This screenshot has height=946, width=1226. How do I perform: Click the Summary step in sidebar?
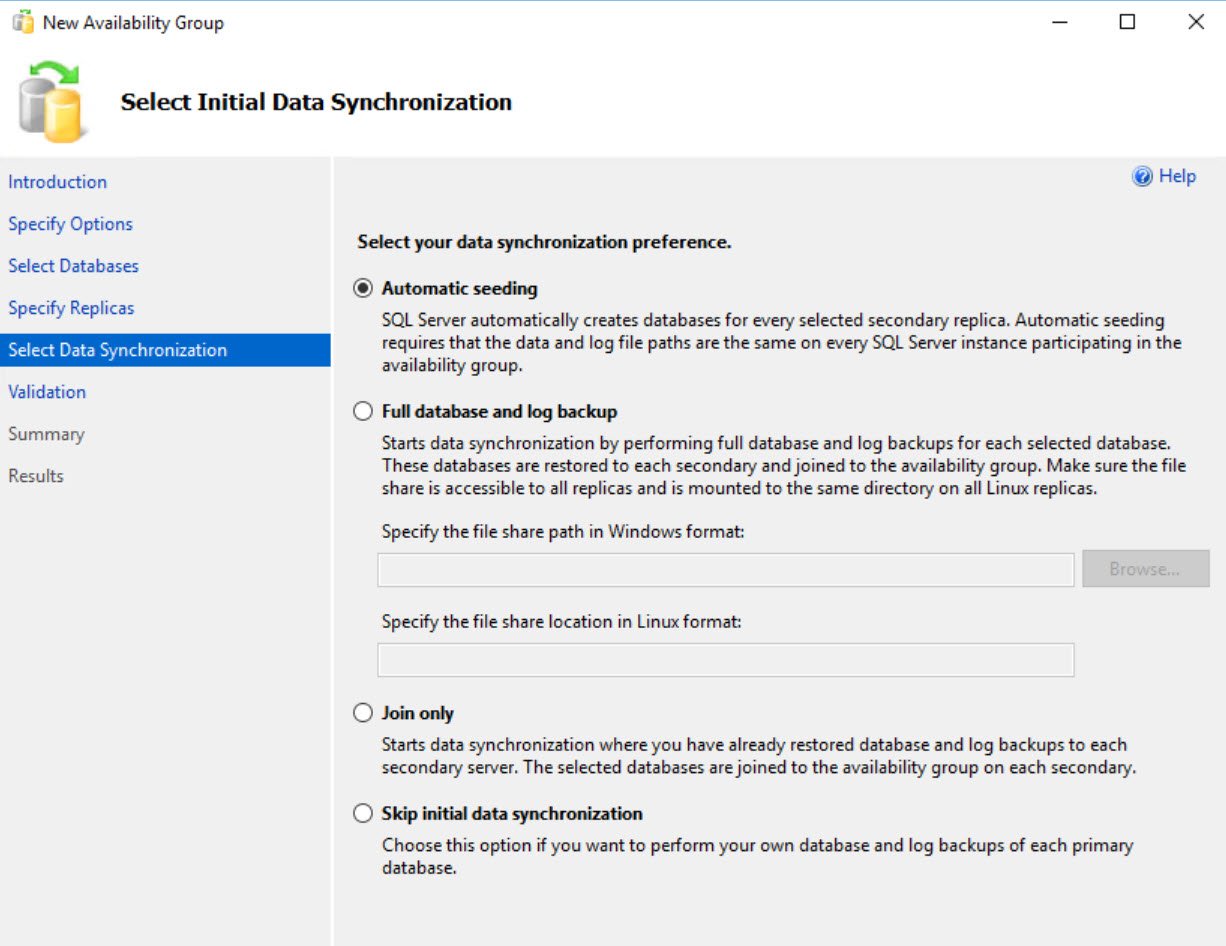(46, 434)
